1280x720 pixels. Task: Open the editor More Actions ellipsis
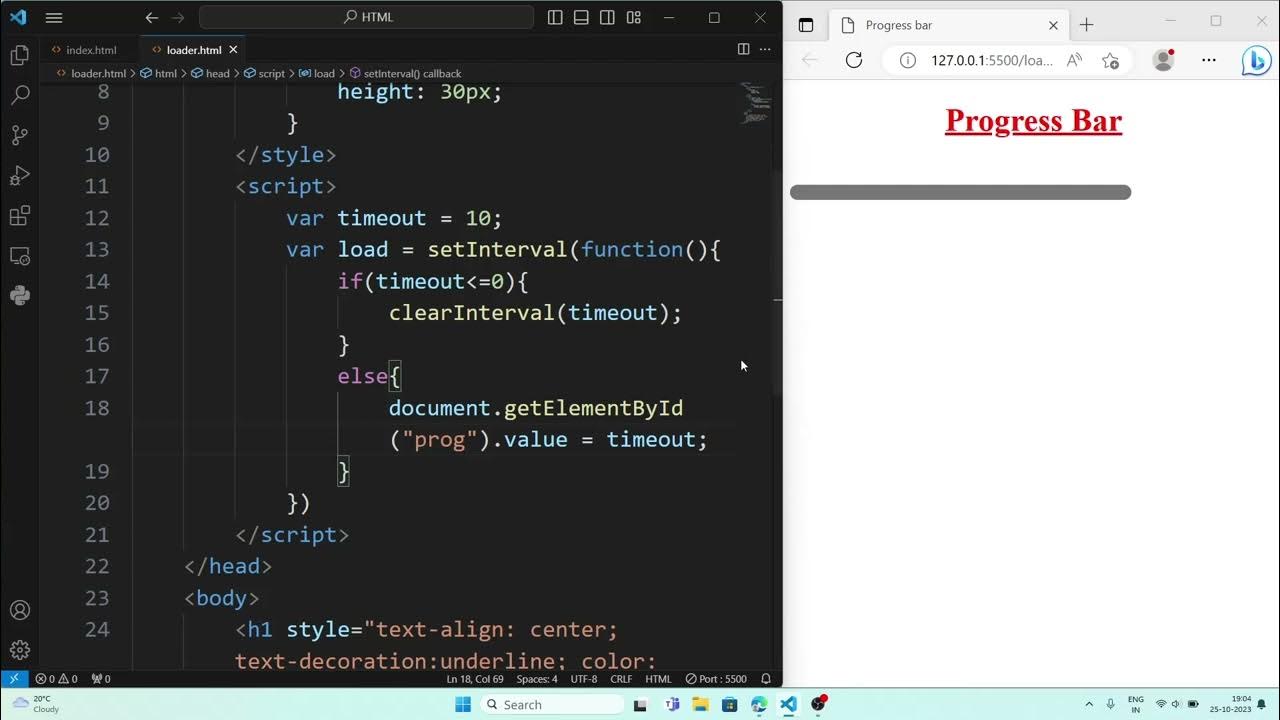765,49
